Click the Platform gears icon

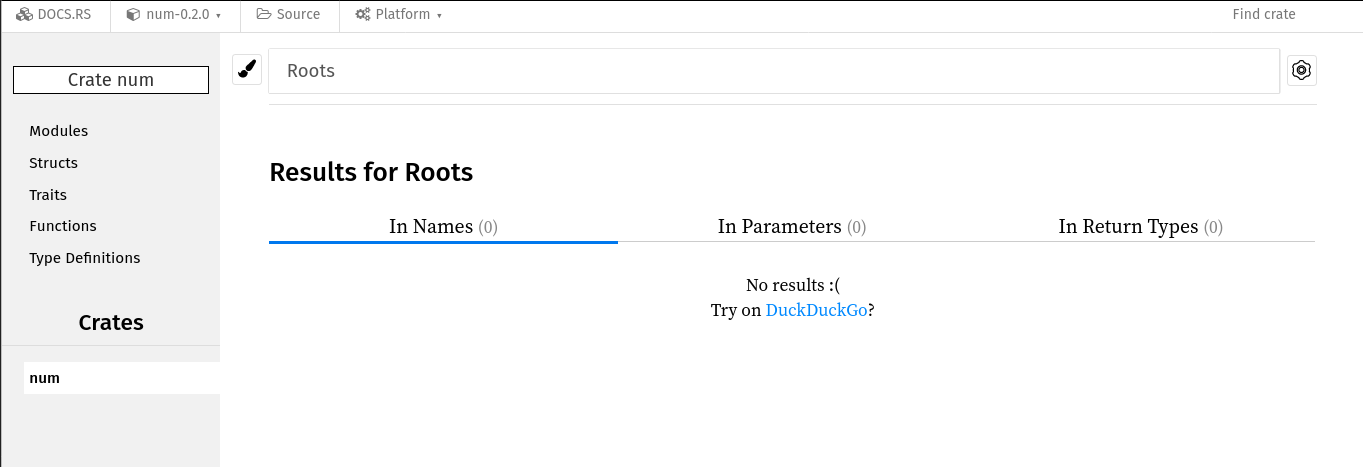click(x=363, y=15)
